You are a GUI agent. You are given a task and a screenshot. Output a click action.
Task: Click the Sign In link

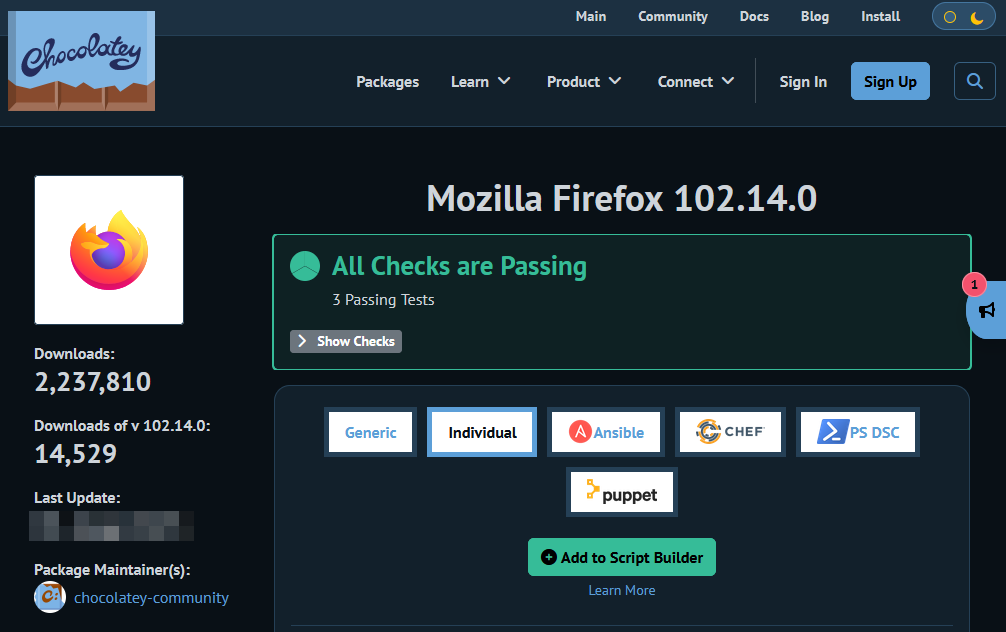click(803, 81)
